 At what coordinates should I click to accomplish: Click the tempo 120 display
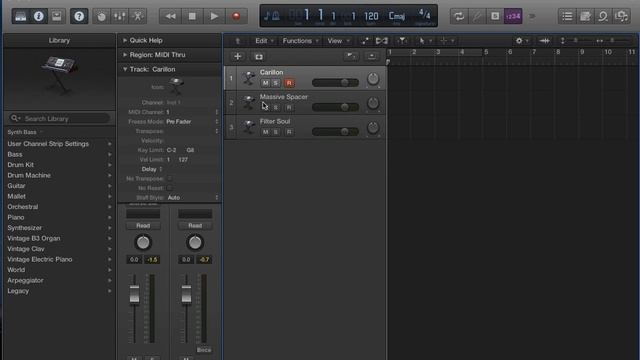click(x=371, y=16)
